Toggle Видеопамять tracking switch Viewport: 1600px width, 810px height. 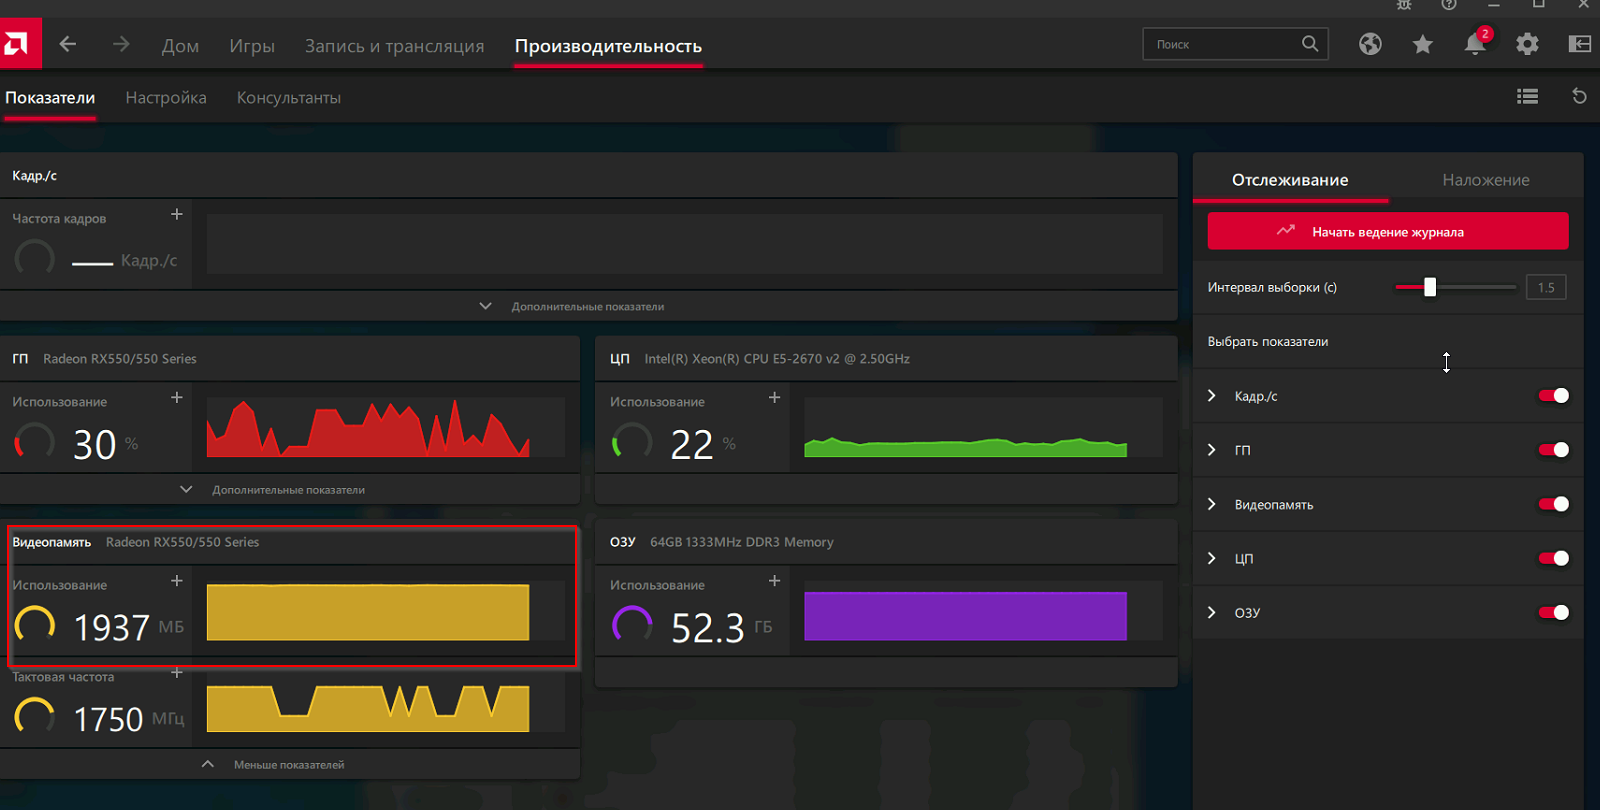(x=1554, y=504)
